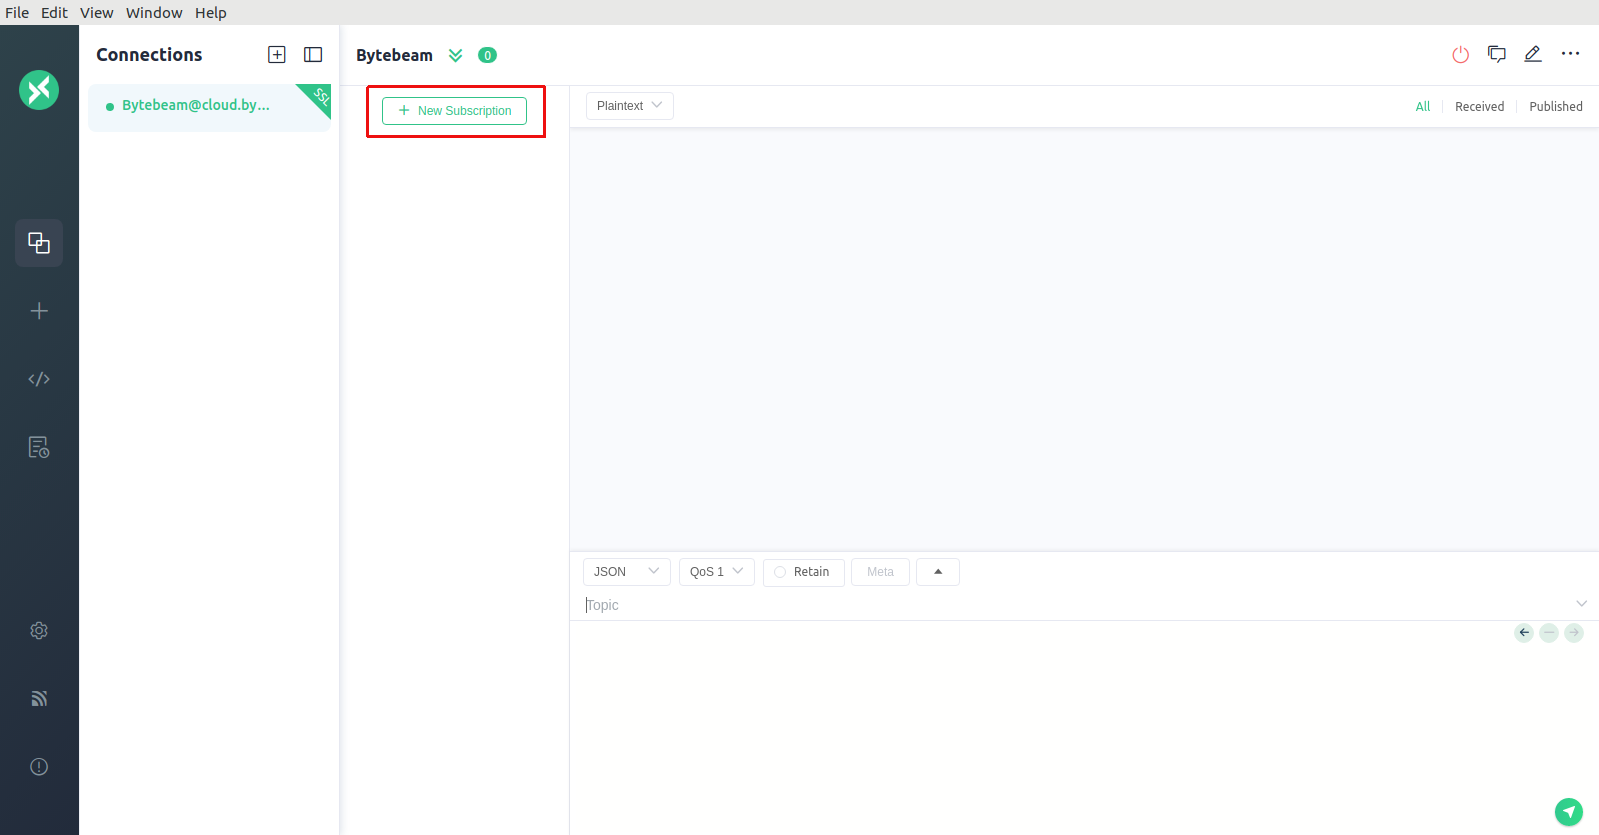The height and width of the screenshot is (835, 1599).
Task: Open the View menu
Action: (97, 13)
